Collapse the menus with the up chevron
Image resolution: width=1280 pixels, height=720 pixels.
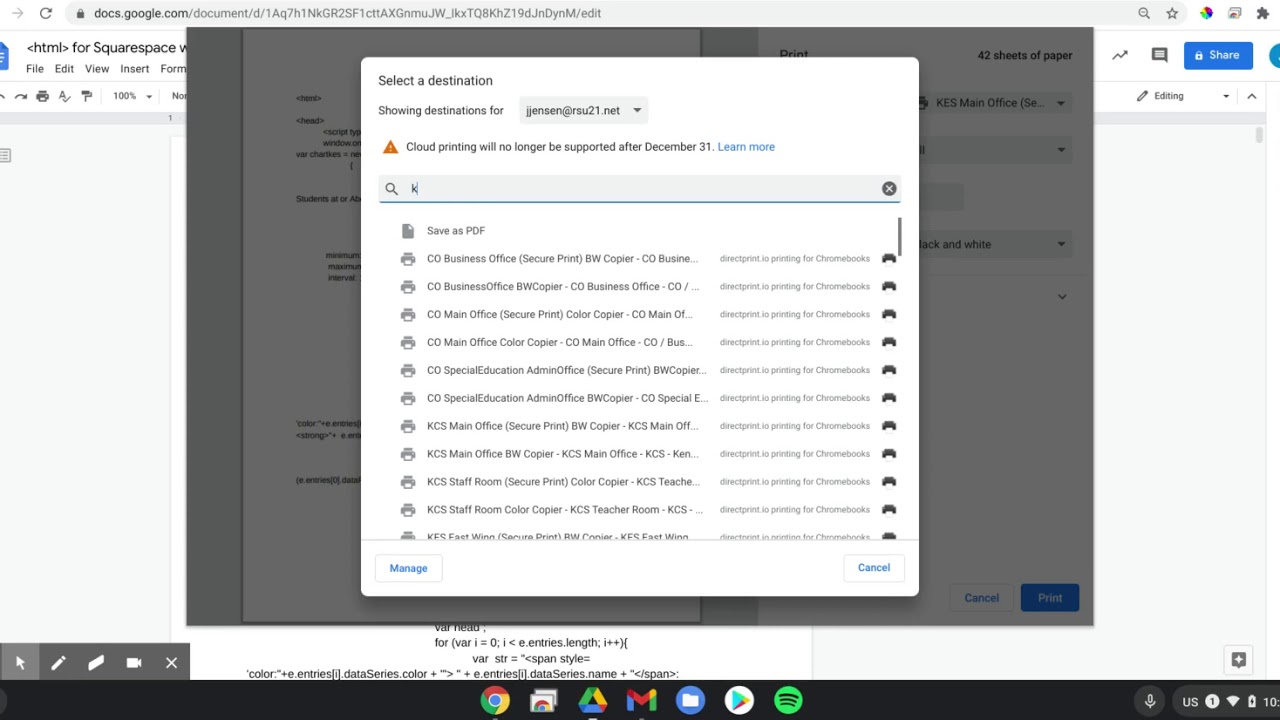click(x=1251, y=96)
